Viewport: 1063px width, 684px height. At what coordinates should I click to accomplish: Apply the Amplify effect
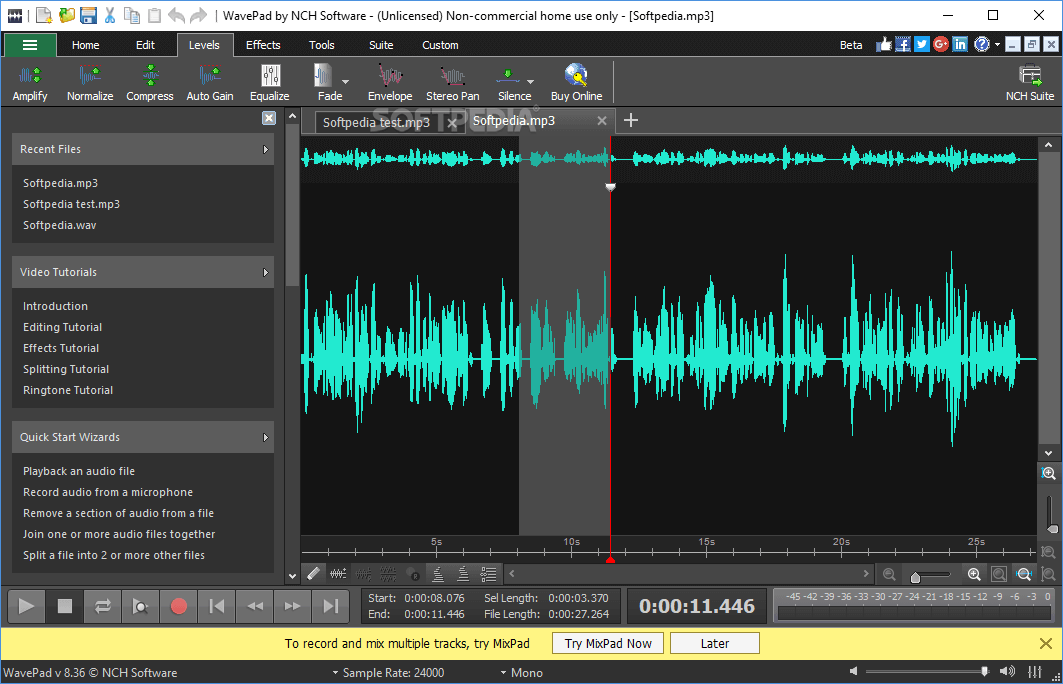click(x=30, y=83)
